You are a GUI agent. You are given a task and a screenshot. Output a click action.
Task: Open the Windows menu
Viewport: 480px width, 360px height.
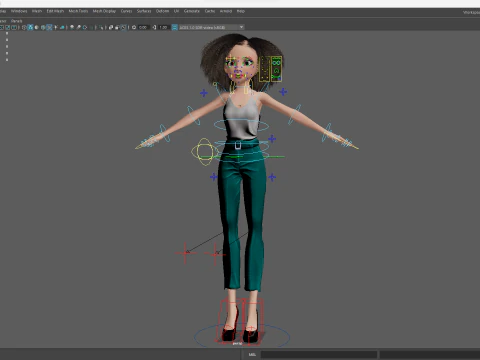(19, 11)
